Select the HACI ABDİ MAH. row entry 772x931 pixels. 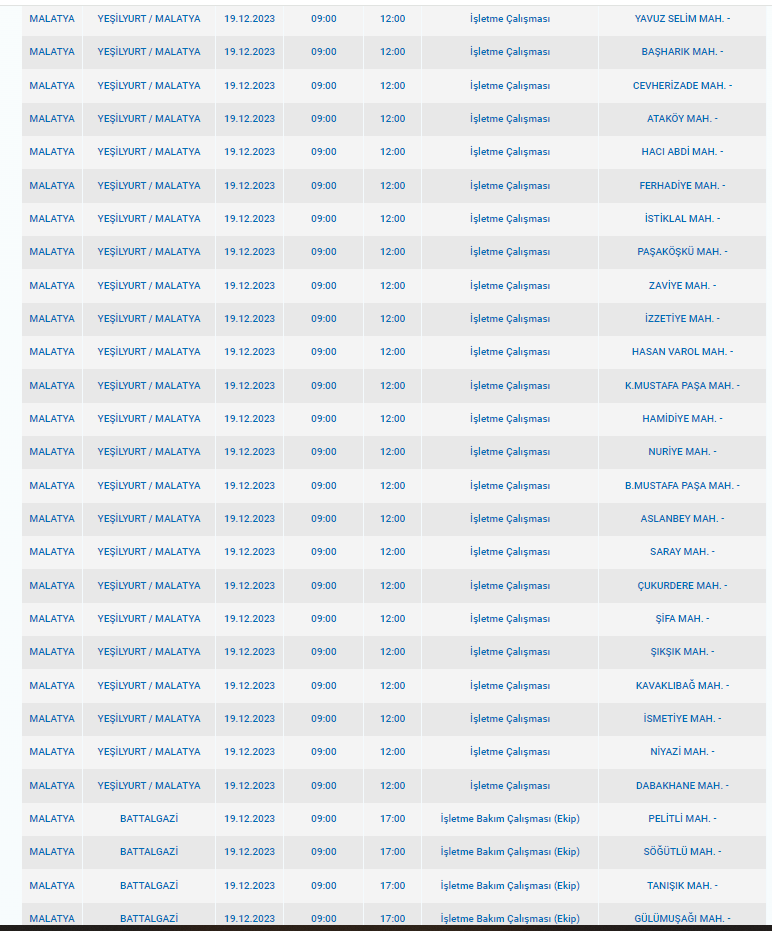(682, 152)
